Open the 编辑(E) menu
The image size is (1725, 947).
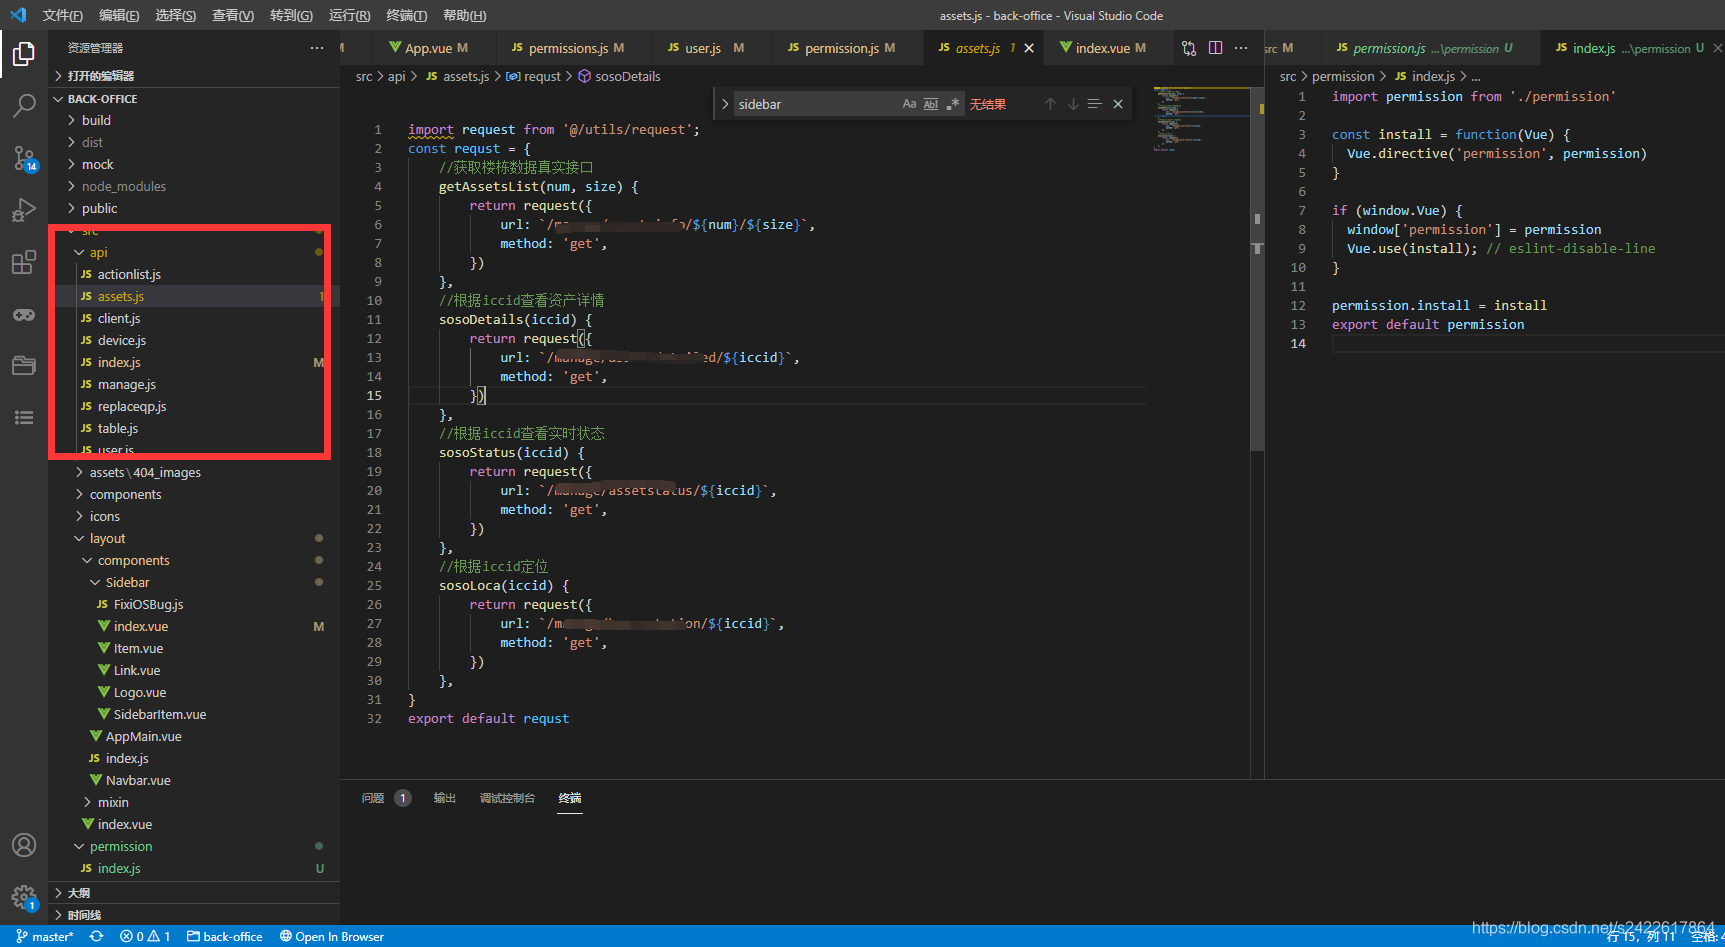pos(119,15)
